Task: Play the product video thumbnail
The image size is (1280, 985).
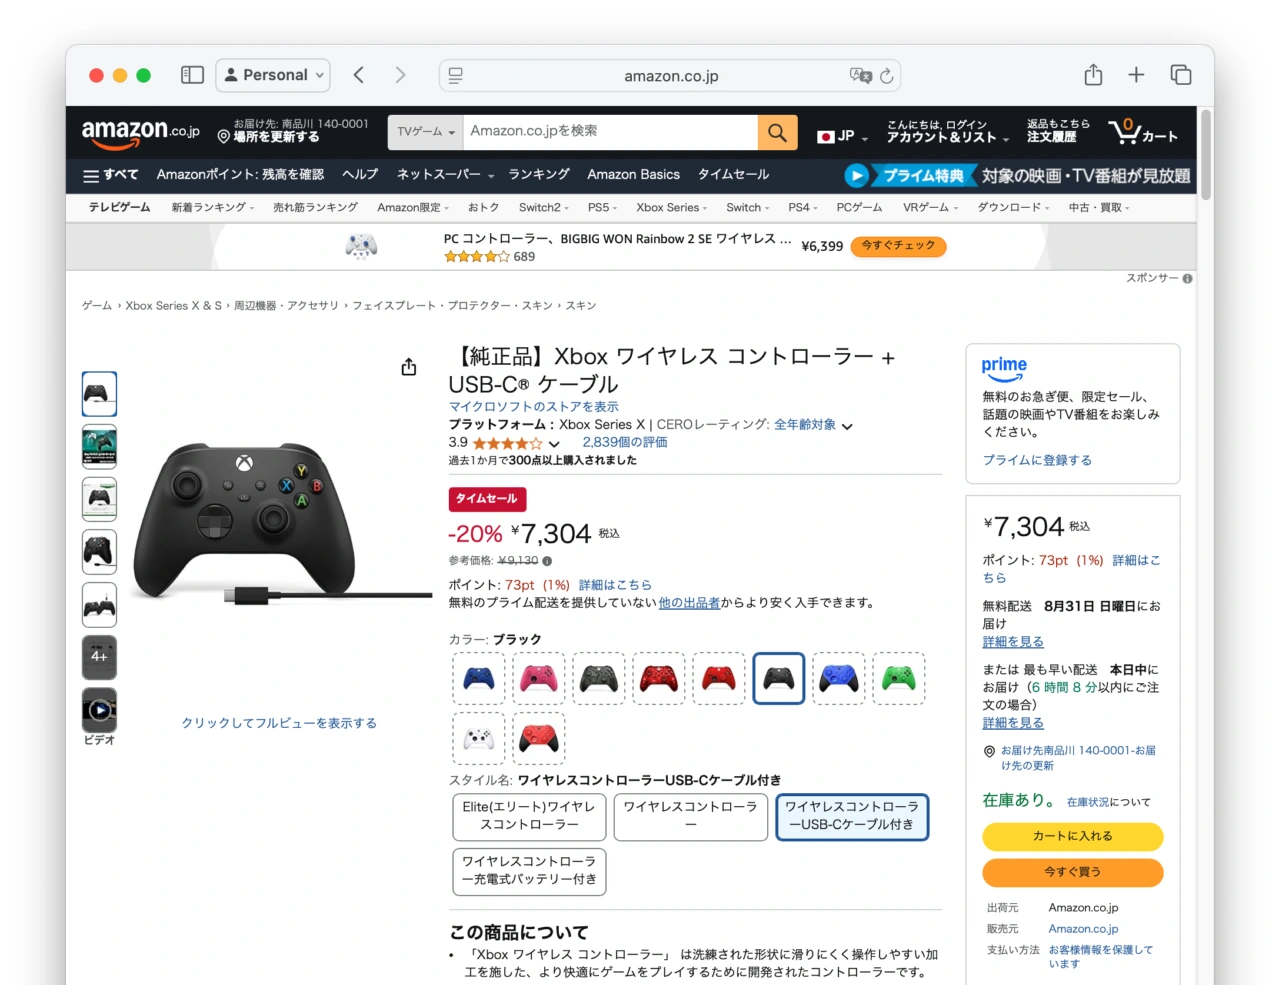Action: pyautogui.click(x=99, y=710)
